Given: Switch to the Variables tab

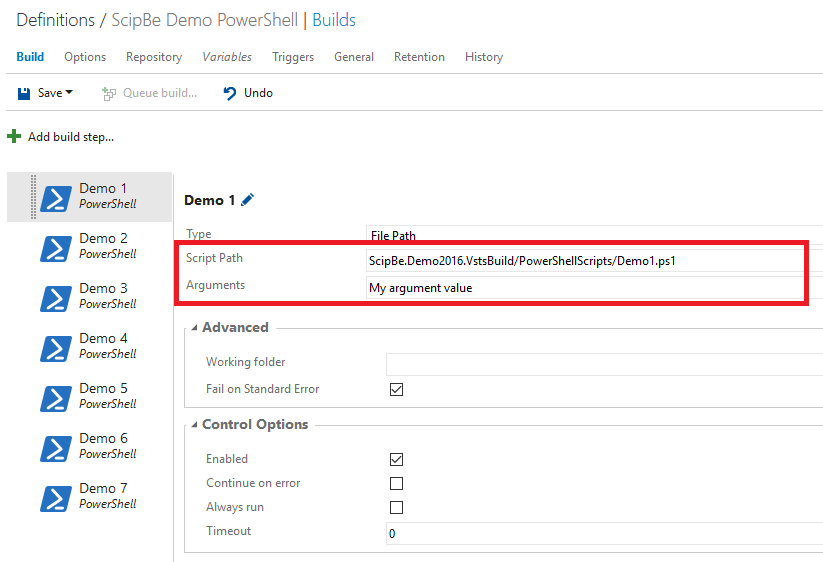Looking at the screenshot, I should coord(227,57).
